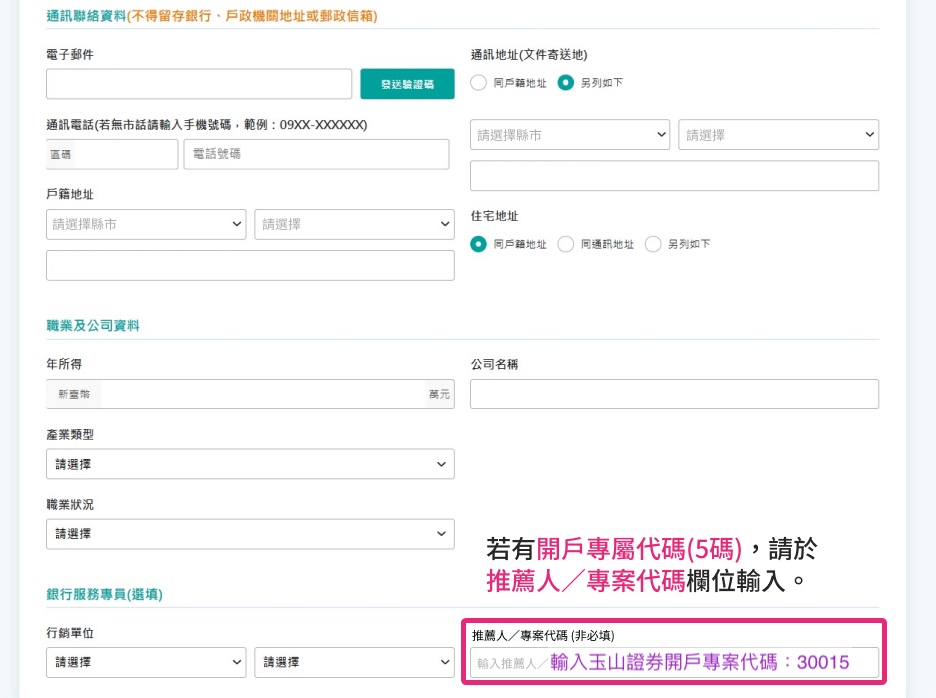Viewport: 936px width, 698px height.
Task: Expand first 行銷單位 dropdown
Action: tap(146, 662)
